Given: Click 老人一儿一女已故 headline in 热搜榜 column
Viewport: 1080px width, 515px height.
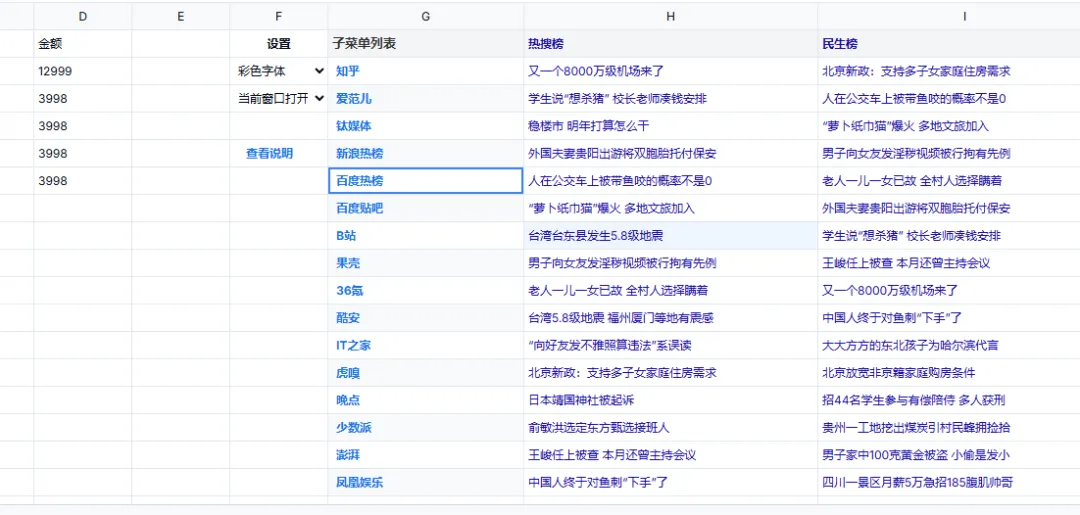Looking at the screenshot, I should click(618, 291).
